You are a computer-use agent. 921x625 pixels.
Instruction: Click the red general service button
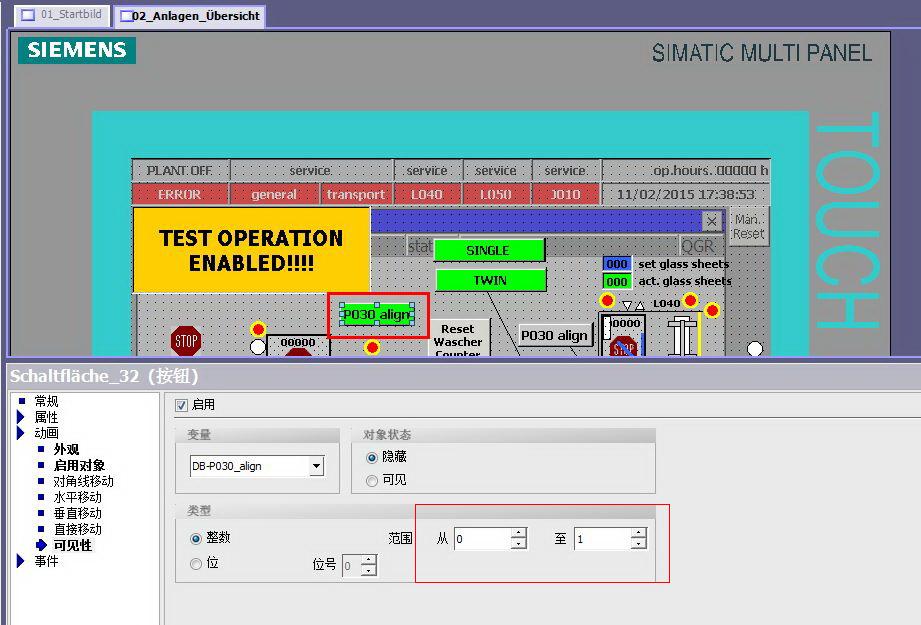pyautogui.click(x=274, y=194)
